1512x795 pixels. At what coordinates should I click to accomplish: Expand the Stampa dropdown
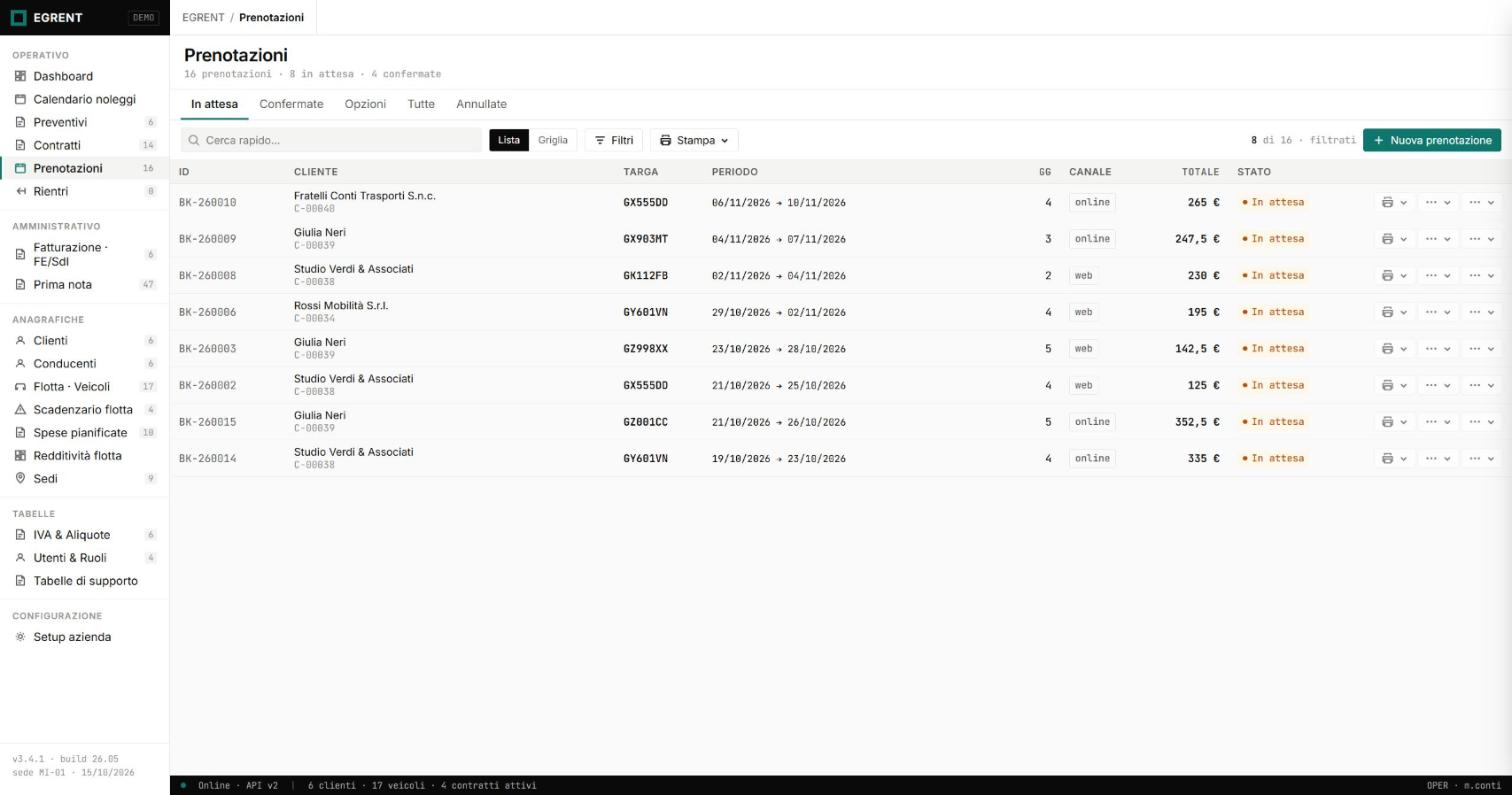694,140
